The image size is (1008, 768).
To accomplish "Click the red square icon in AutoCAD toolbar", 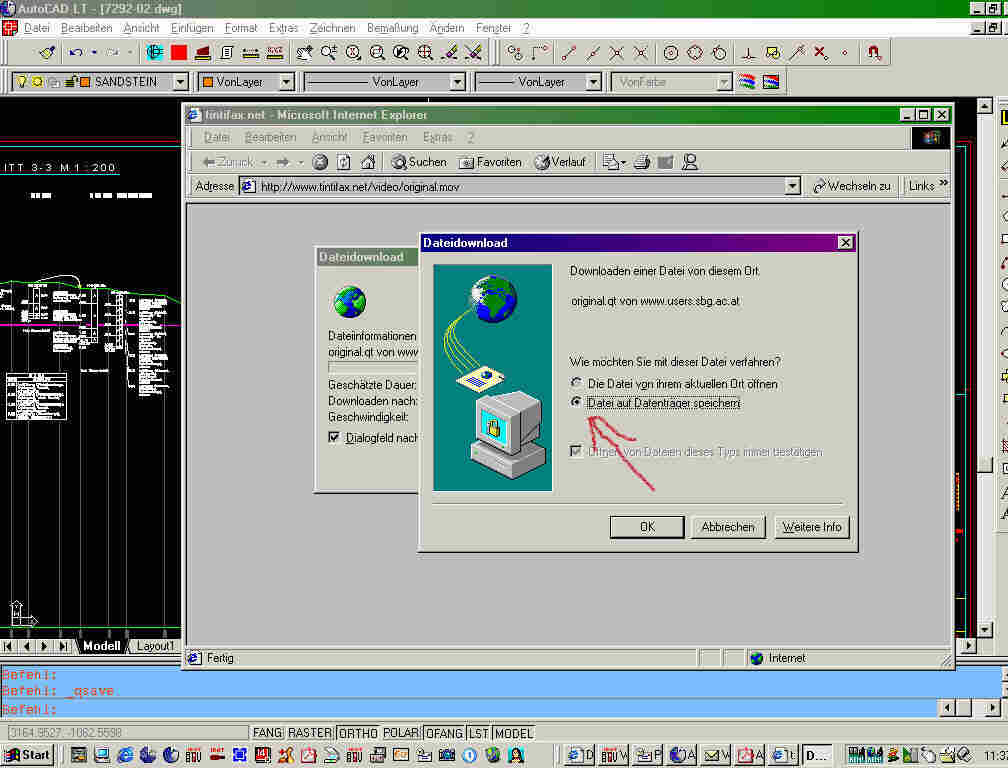I will tap(179, 52).
